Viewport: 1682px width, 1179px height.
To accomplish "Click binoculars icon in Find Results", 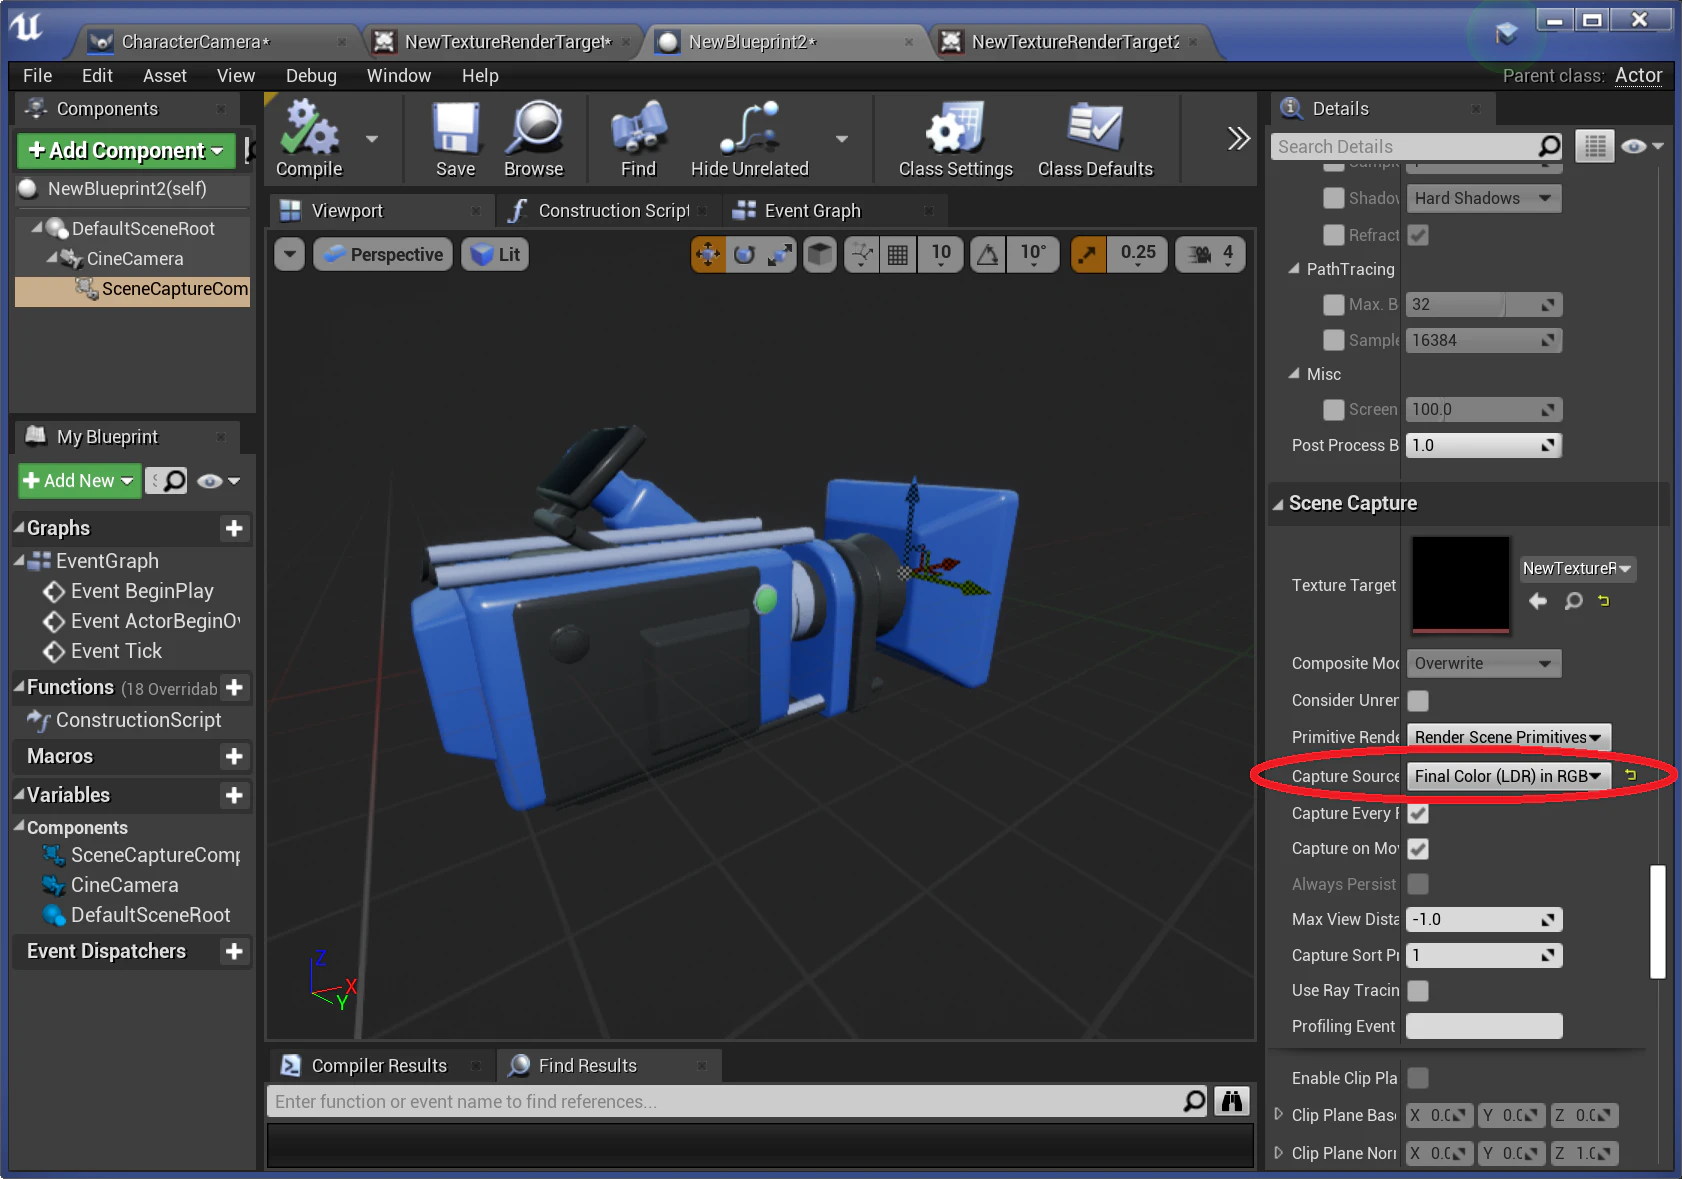I will click(x=1232, y=1101).
